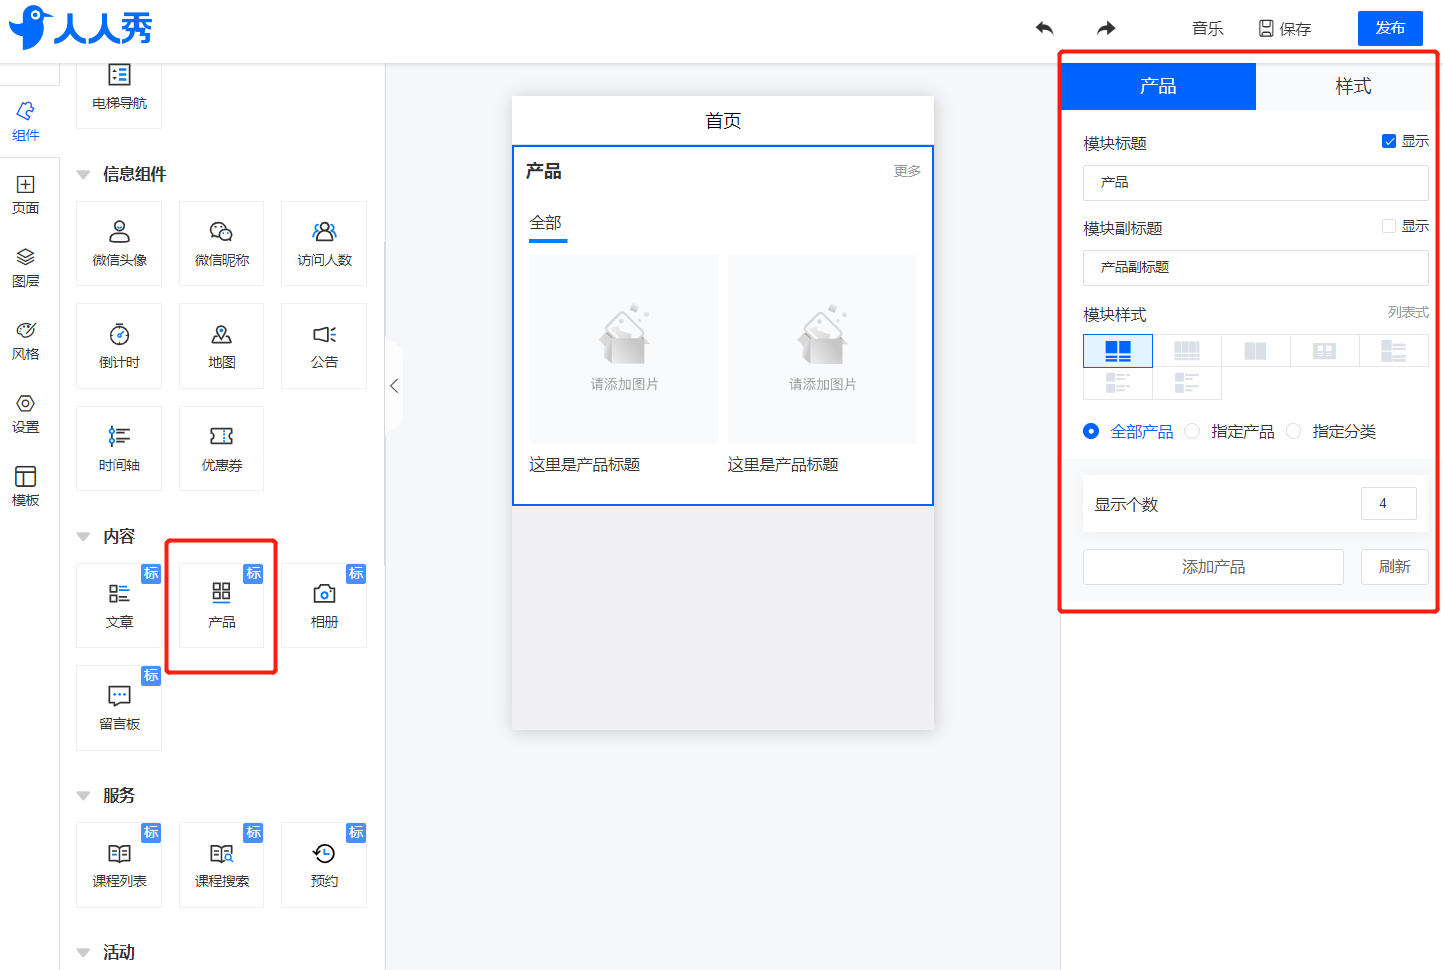Add the 课程搜索 component
Screen dimensions: 1443x970
coord(222,865)
